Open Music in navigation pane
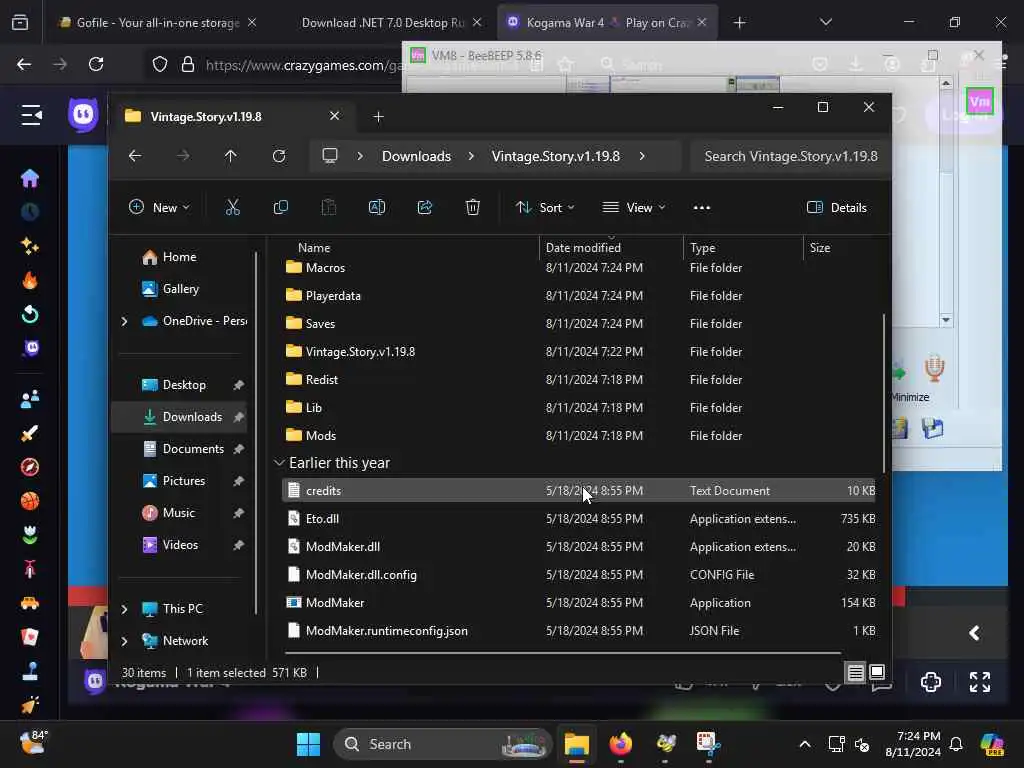Screen dimensions: 1024x768 tap(178, 513)
